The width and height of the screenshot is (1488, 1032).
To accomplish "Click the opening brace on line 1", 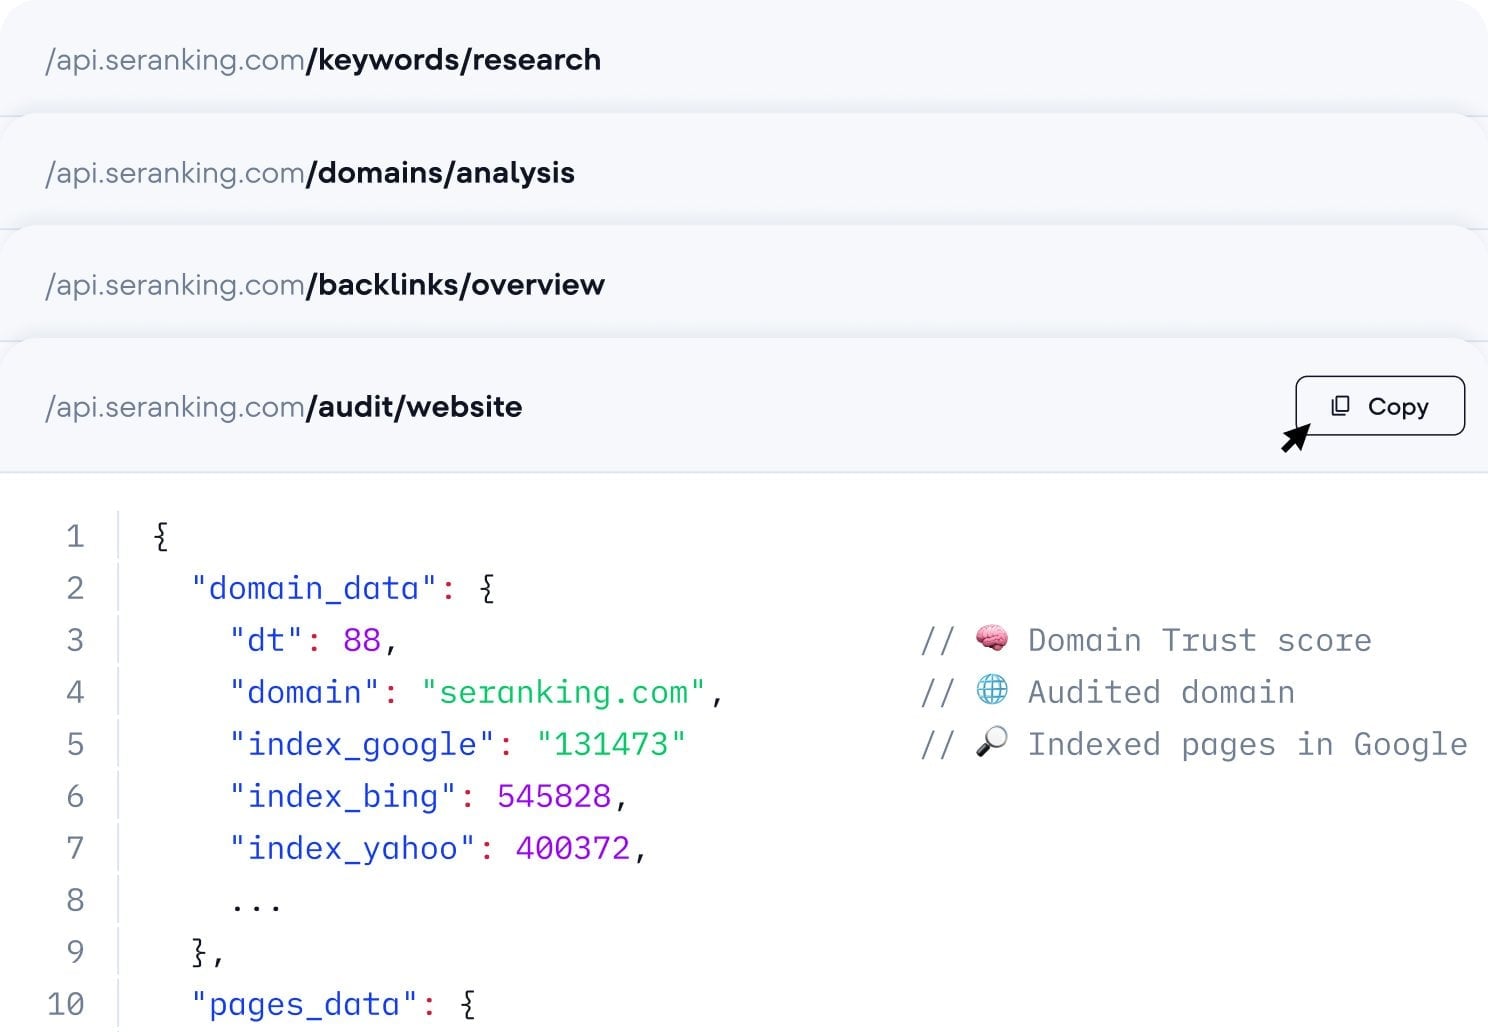I will [x=161, y=536].
